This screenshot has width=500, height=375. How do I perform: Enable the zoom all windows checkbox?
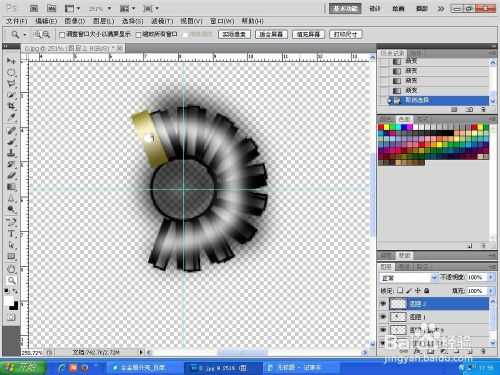tap(138, 35)
